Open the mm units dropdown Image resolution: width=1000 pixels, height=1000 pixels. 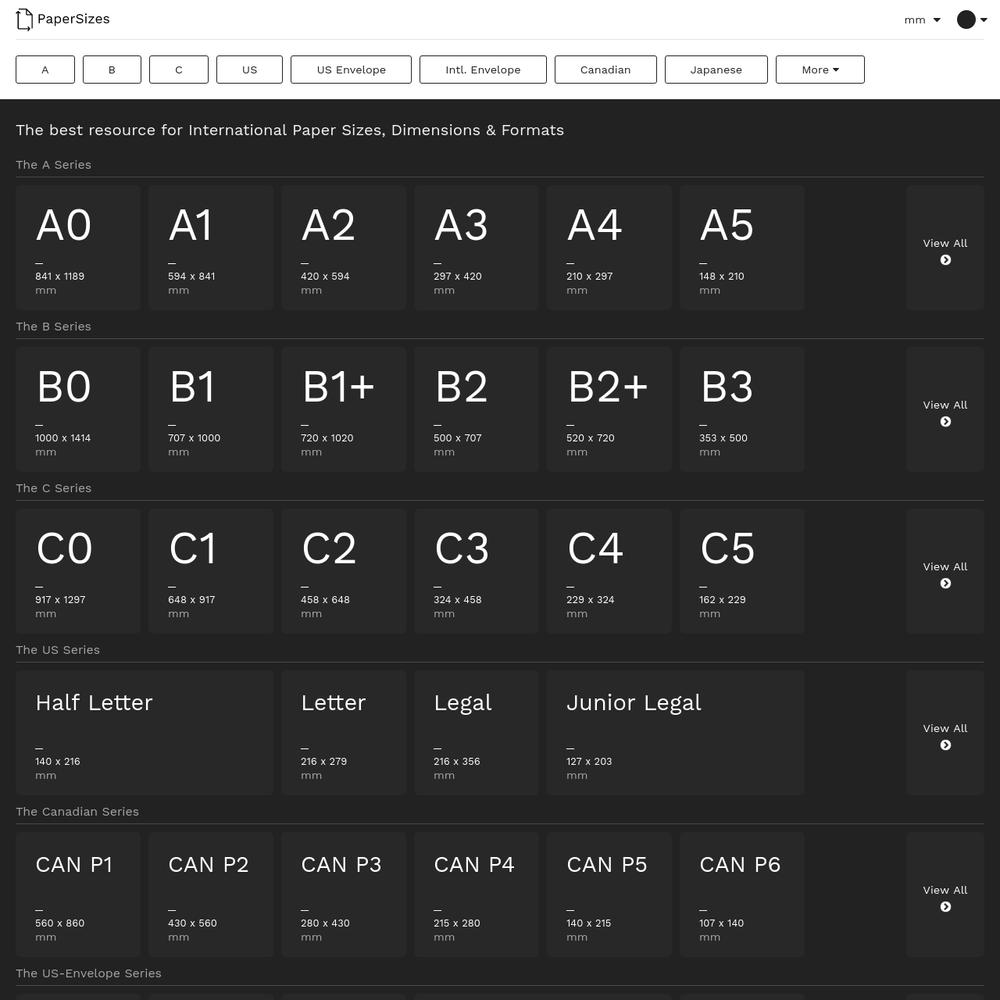point(922,20)
